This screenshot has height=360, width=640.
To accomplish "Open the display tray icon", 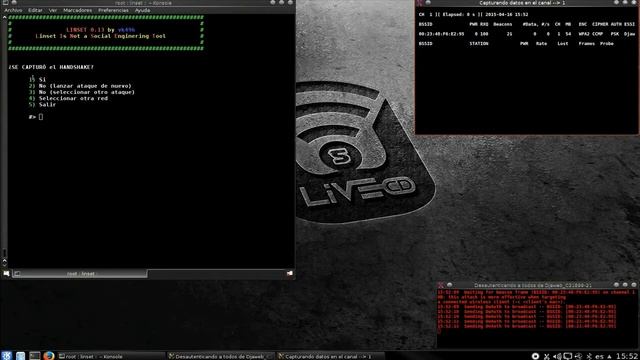I will coord(568,356).
